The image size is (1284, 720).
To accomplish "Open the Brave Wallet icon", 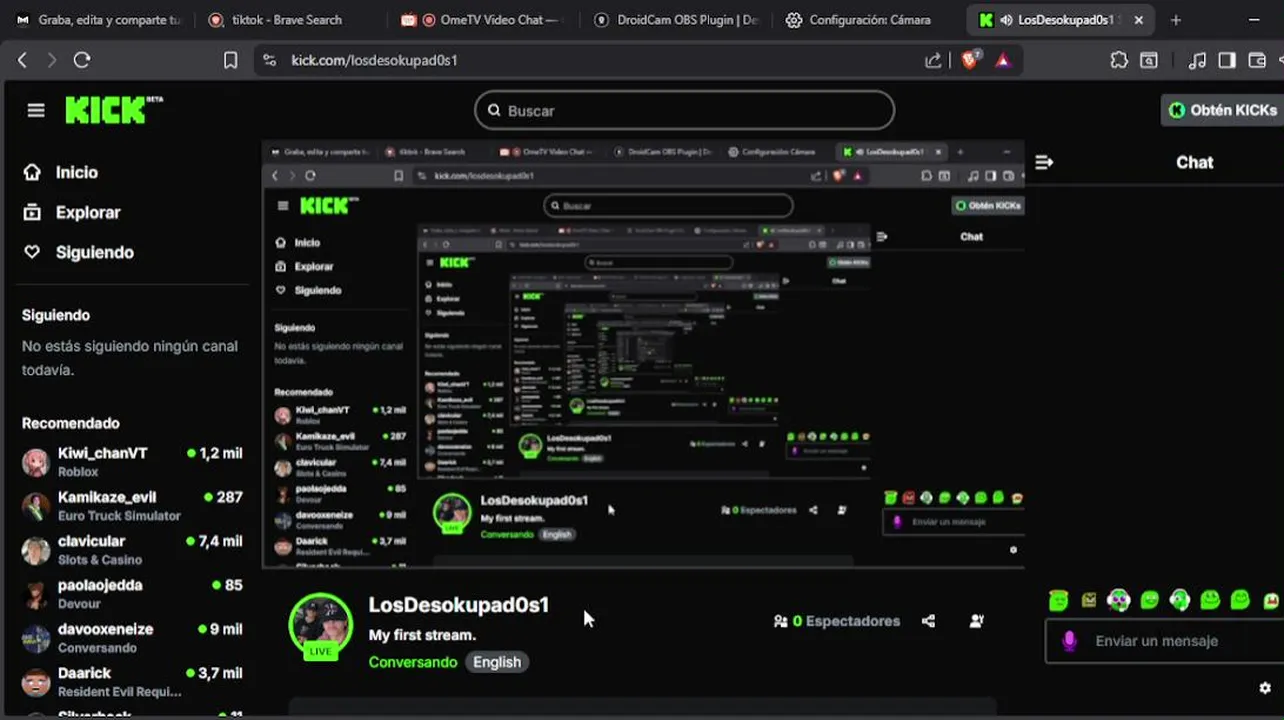I will [x=1257, y=60].
